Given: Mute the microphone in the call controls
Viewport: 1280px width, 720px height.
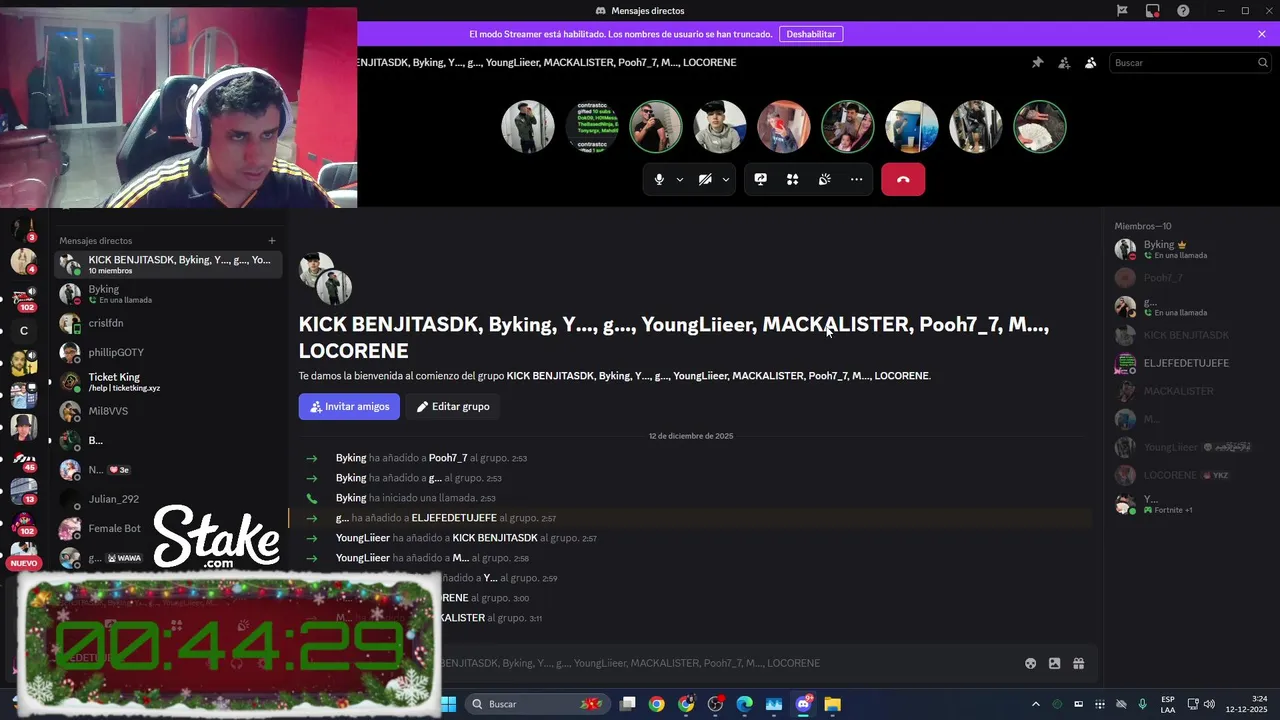Looking at the screenshot, I should point(658,179).
